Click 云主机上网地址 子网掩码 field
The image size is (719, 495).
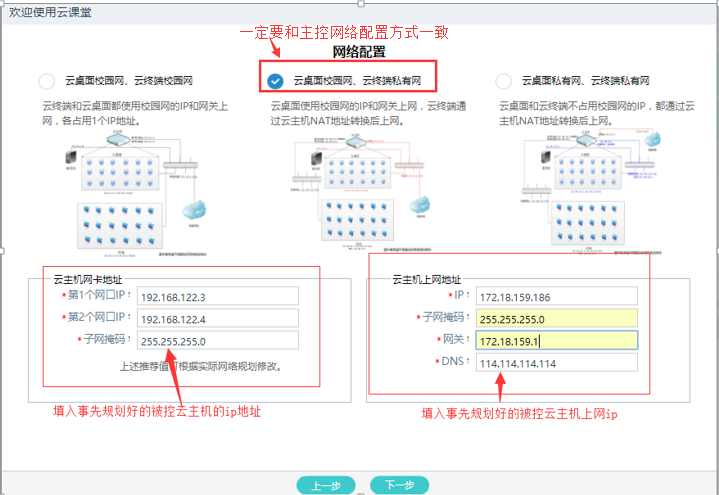(557, 318)
